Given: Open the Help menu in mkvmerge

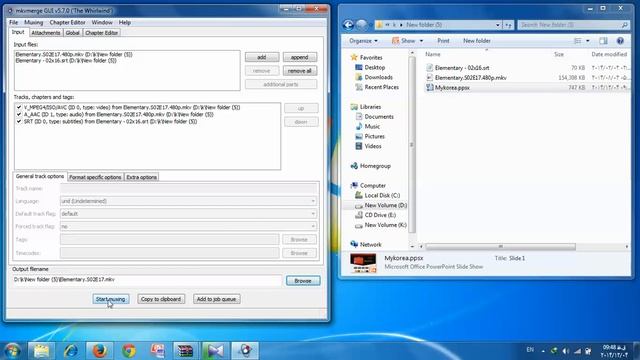Looking at the screenshot, I should [x=124, y=22].
